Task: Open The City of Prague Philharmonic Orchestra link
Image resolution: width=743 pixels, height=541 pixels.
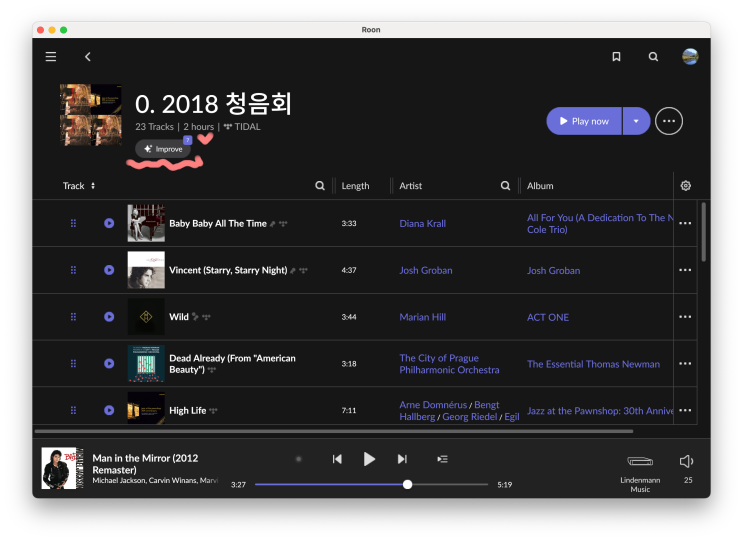Action: [x=449, y=364]
